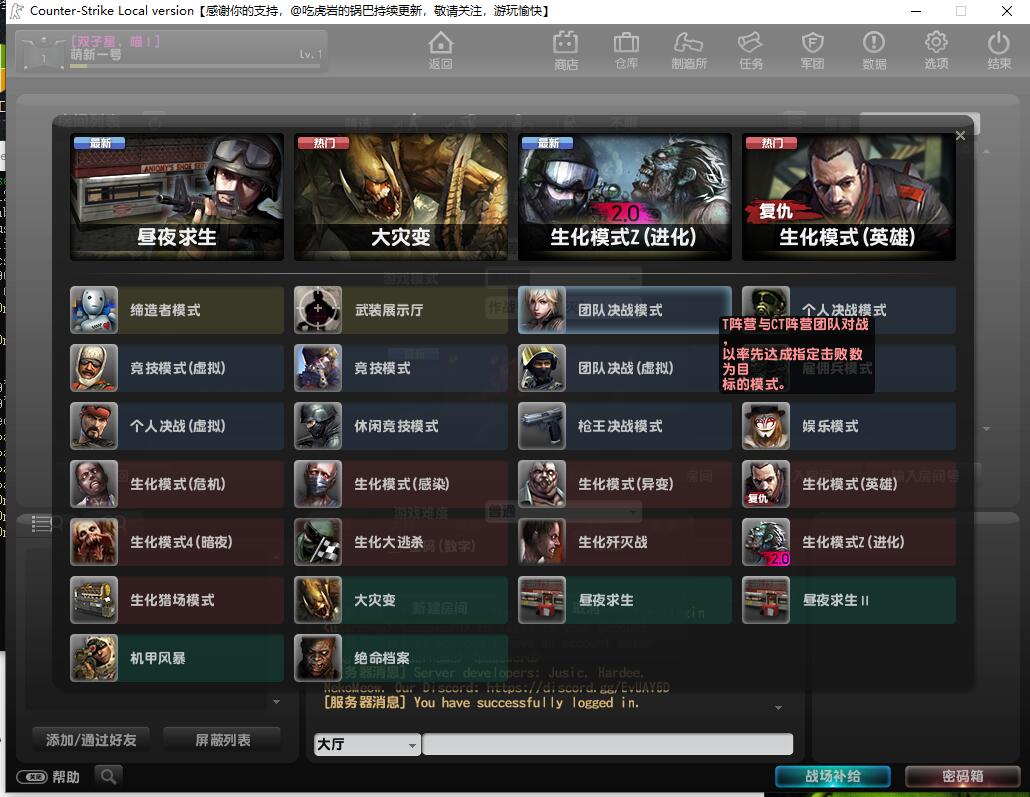Open the 制造所 crafting icon
Viewport: 1030px width, 797px height.
tap(689, 50)
